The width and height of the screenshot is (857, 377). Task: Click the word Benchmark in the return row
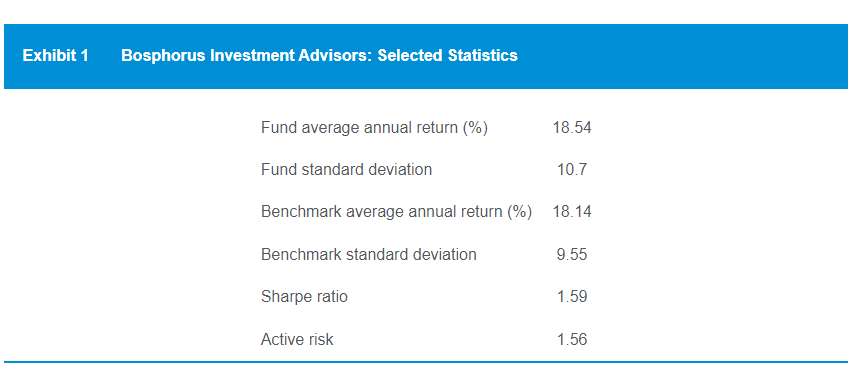click(301, 211)
